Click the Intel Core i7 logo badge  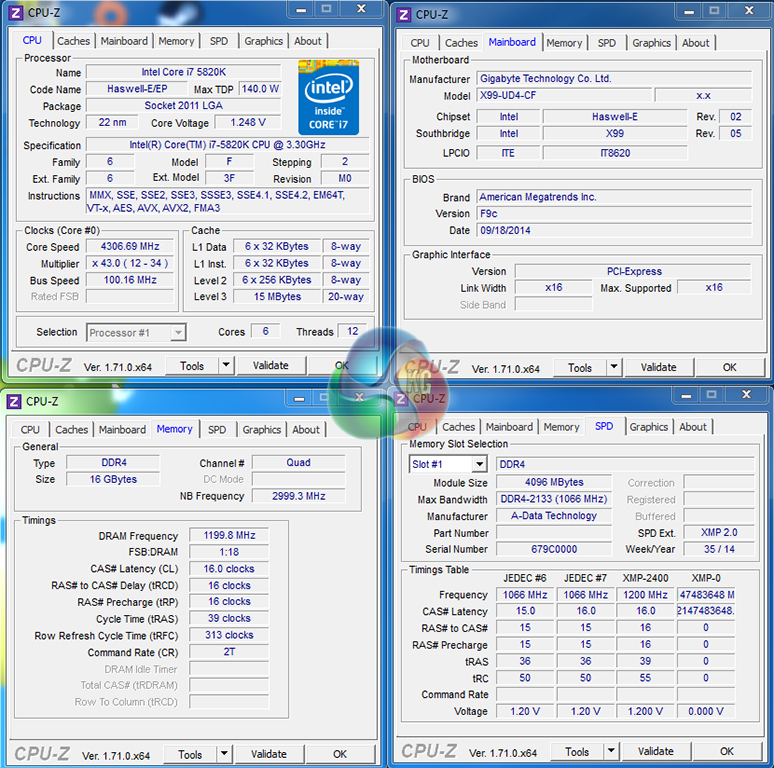328,98
